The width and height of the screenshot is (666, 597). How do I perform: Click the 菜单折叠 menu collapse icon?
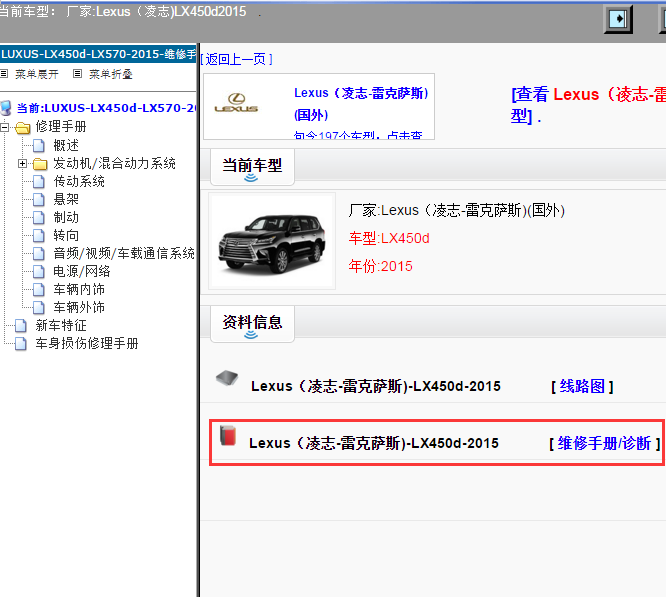[x=77, y=74]
